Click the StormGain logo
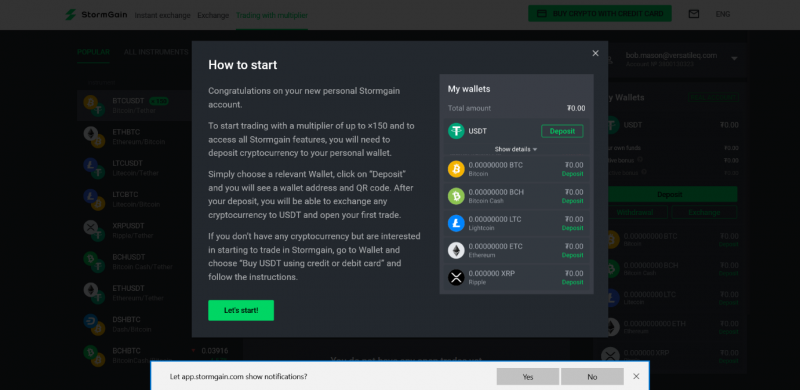This screenshot has height=390, width=800. coord(96,14)
